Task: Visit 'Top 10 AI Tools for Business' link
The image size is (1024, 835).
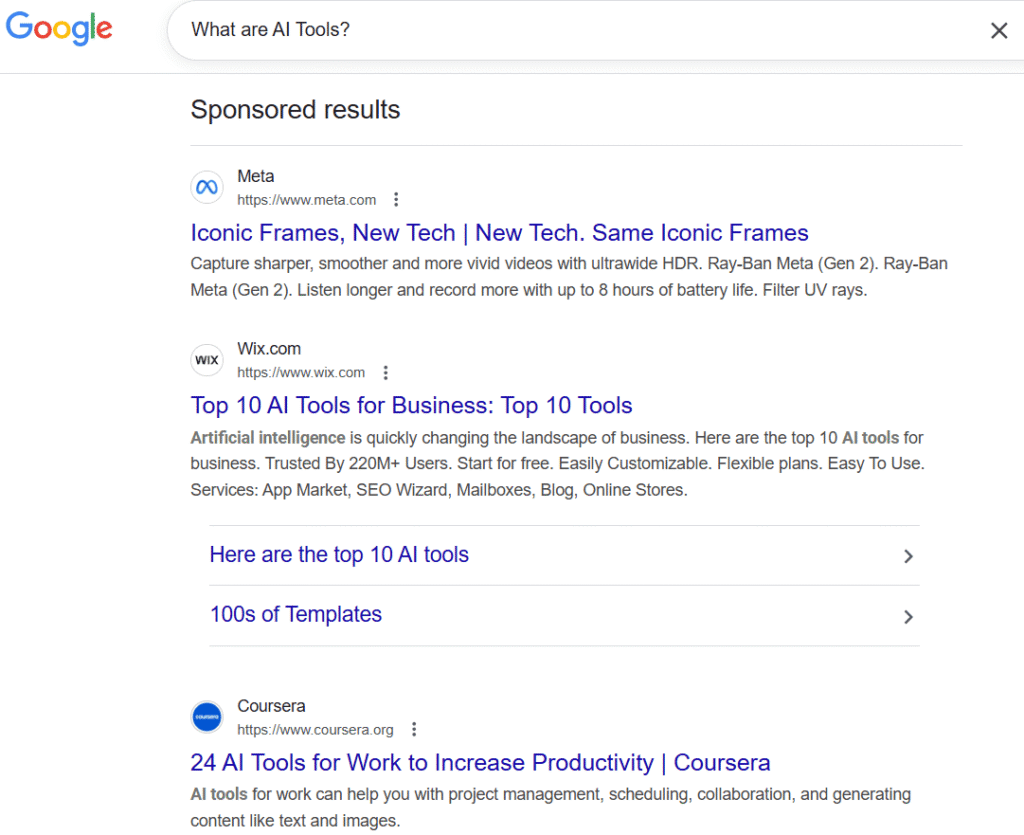Action: pyautogui.click(x=411, y=405)
